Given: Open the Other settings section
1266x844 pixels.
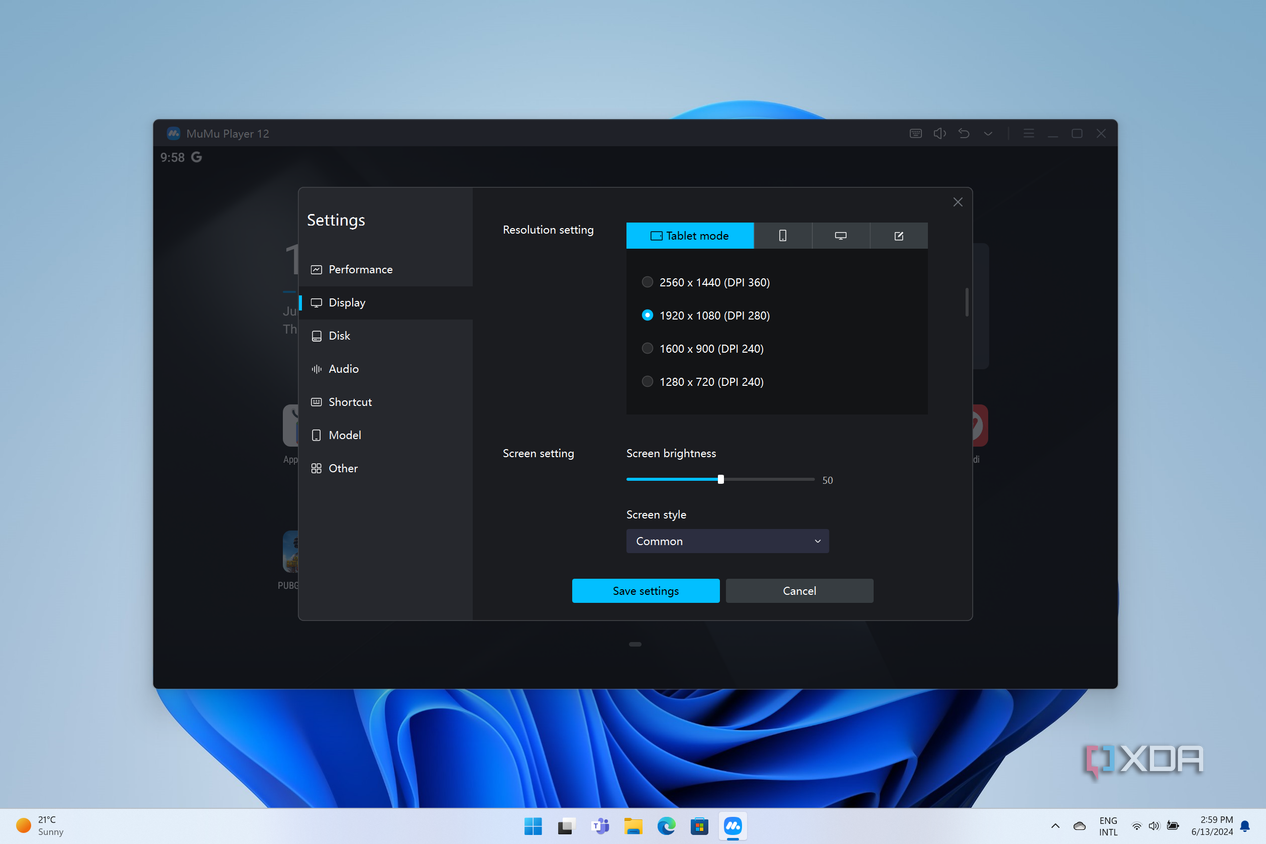Looking at the screenshot, I should coord(386,467).
